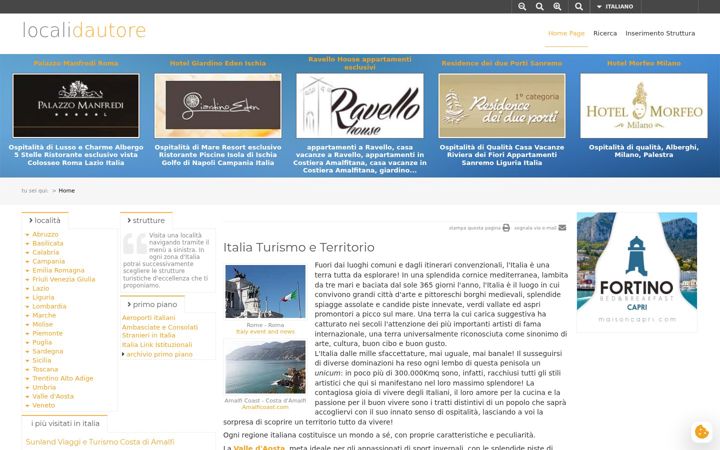Viewport: 720px width, 450px height.
Task: Open Sicilia region link
Action: tap(42, 360)
